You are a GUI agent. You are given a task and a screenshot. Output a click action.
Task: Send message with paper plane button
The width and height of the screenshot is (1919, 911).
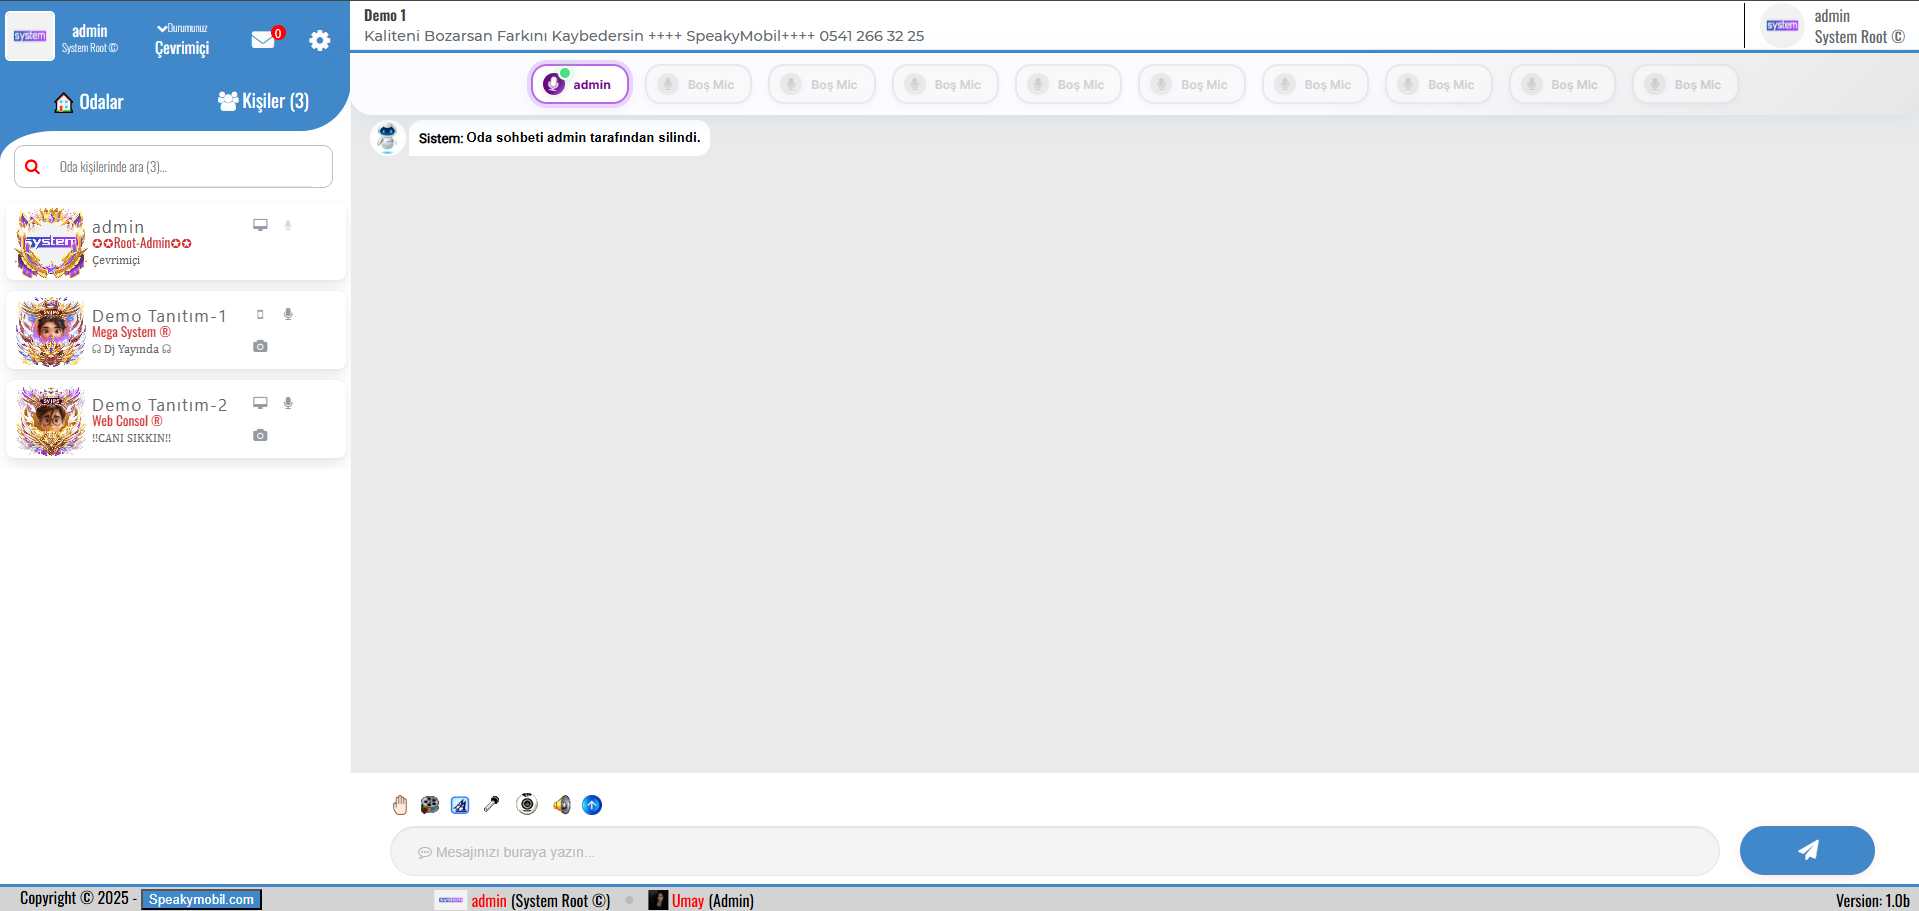(x=1807, y=851)
